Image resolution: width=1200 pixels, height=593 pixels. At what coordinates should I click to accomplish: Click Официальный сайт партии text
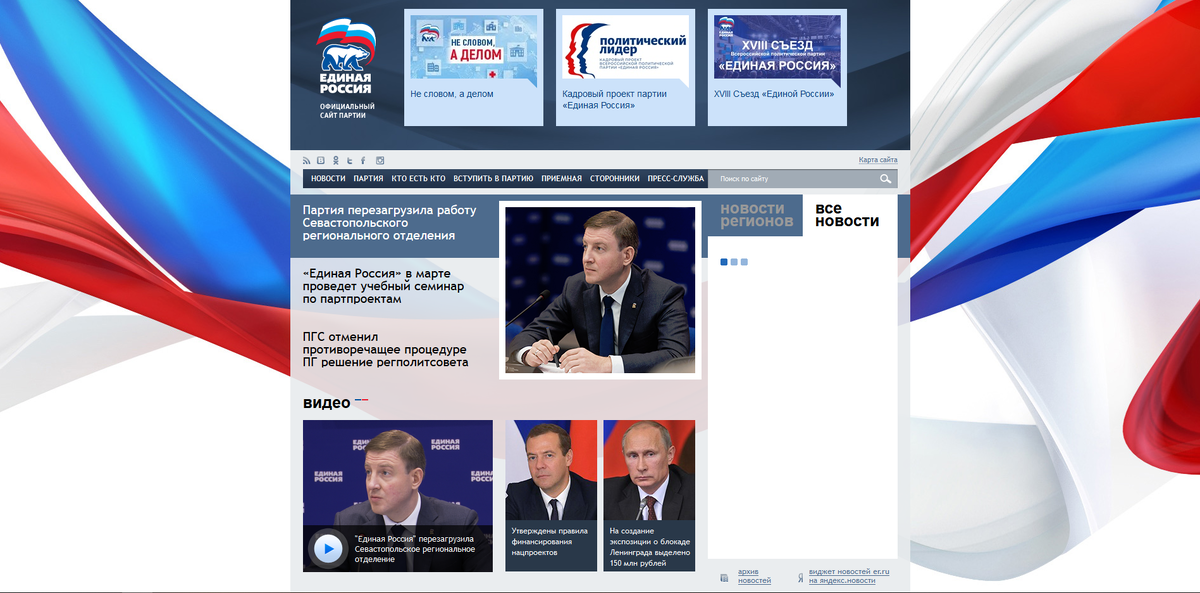tap(347, 111)
